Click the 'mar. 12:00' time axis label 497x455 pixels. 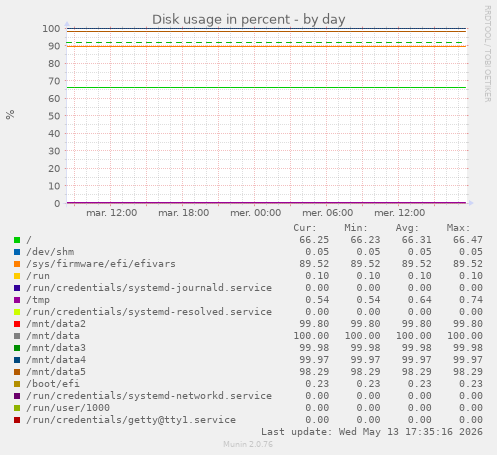112,213
